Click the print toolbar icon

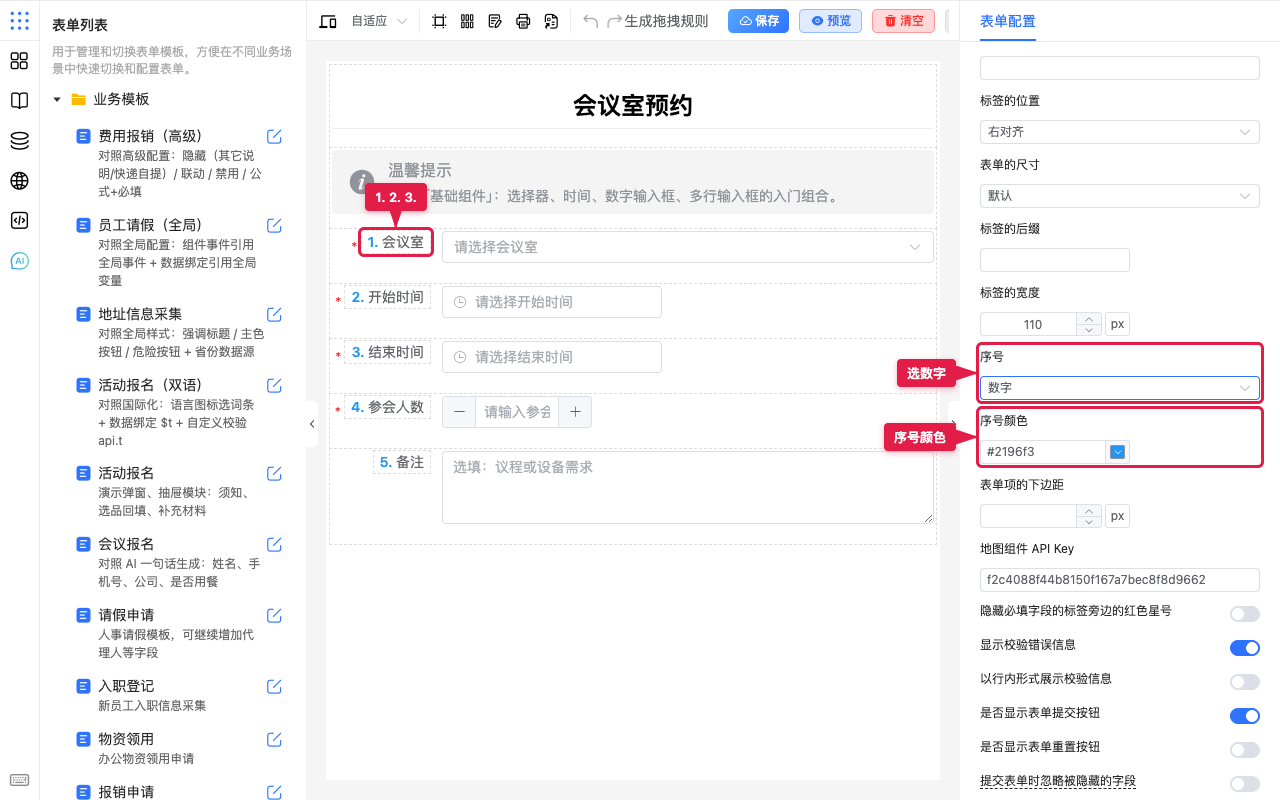523,21
